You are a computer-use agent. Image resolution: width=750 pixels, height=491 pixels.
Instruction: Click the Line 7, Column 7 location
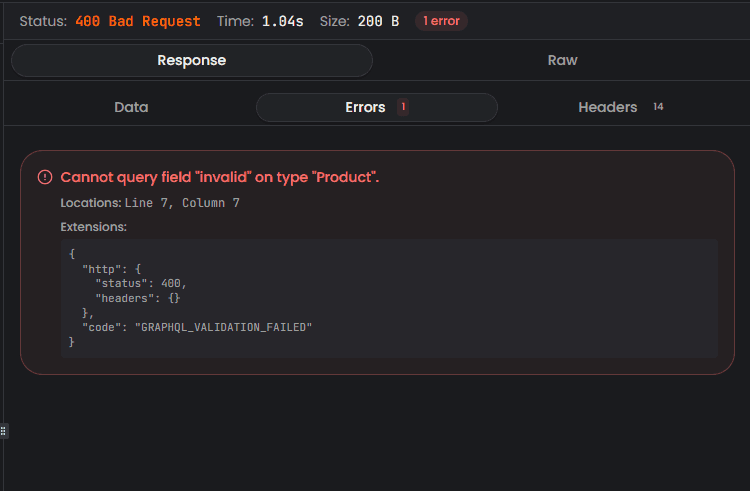pos(182,203)
